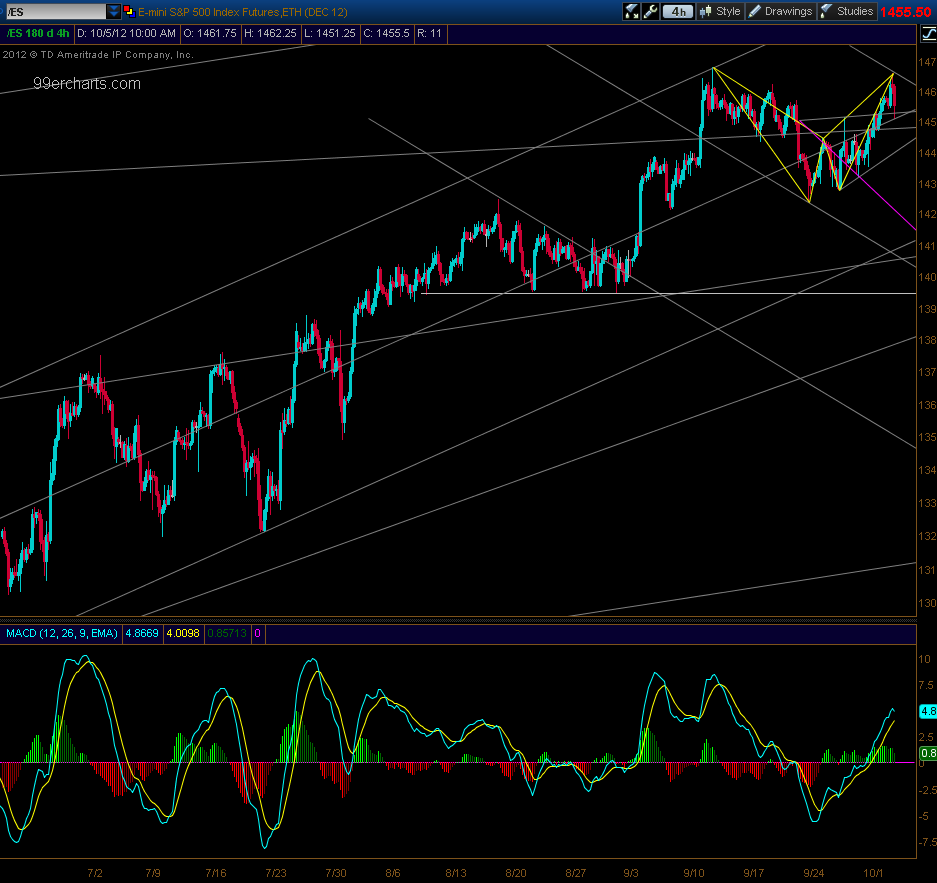Click the 8/20 date label on time axis

(515, 873)
